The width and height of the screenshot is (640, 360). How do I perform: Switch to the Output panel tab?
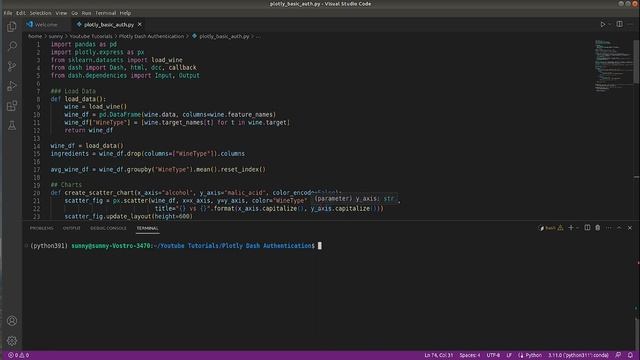pos(71,228)
